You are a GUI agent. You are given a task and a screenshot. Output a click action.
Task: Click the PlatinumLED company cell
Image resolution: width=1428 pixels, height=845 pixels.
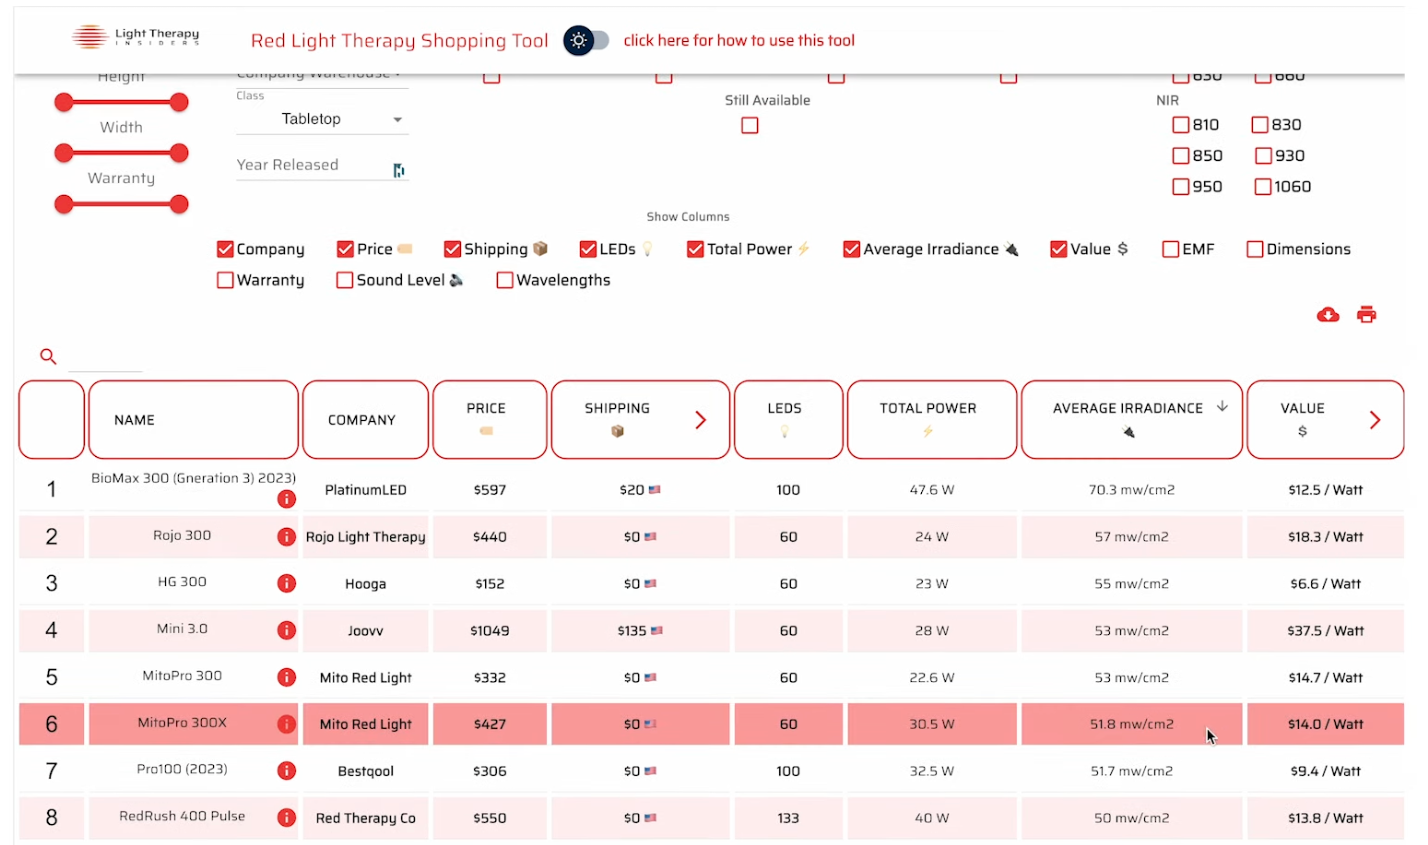[x=366, y=490]
